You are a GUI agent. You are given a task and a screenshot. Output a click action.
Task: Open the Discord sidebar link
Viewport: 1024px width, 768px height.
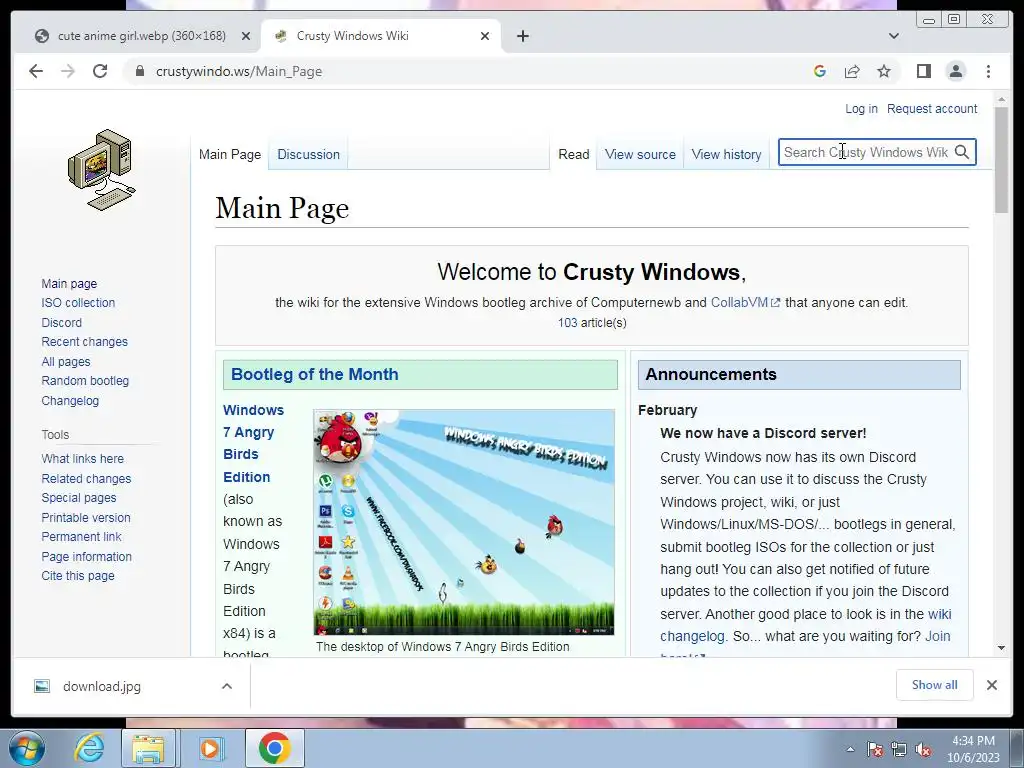[x=61, y=323]
